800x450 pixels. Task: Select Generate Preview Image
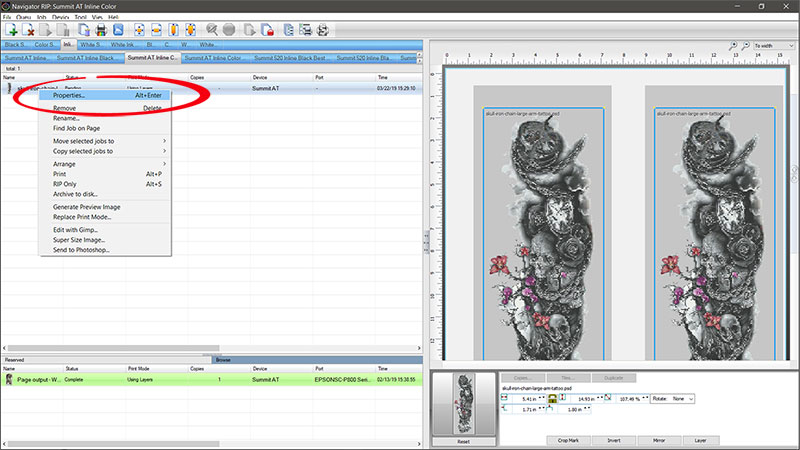[x=106, y=207]
